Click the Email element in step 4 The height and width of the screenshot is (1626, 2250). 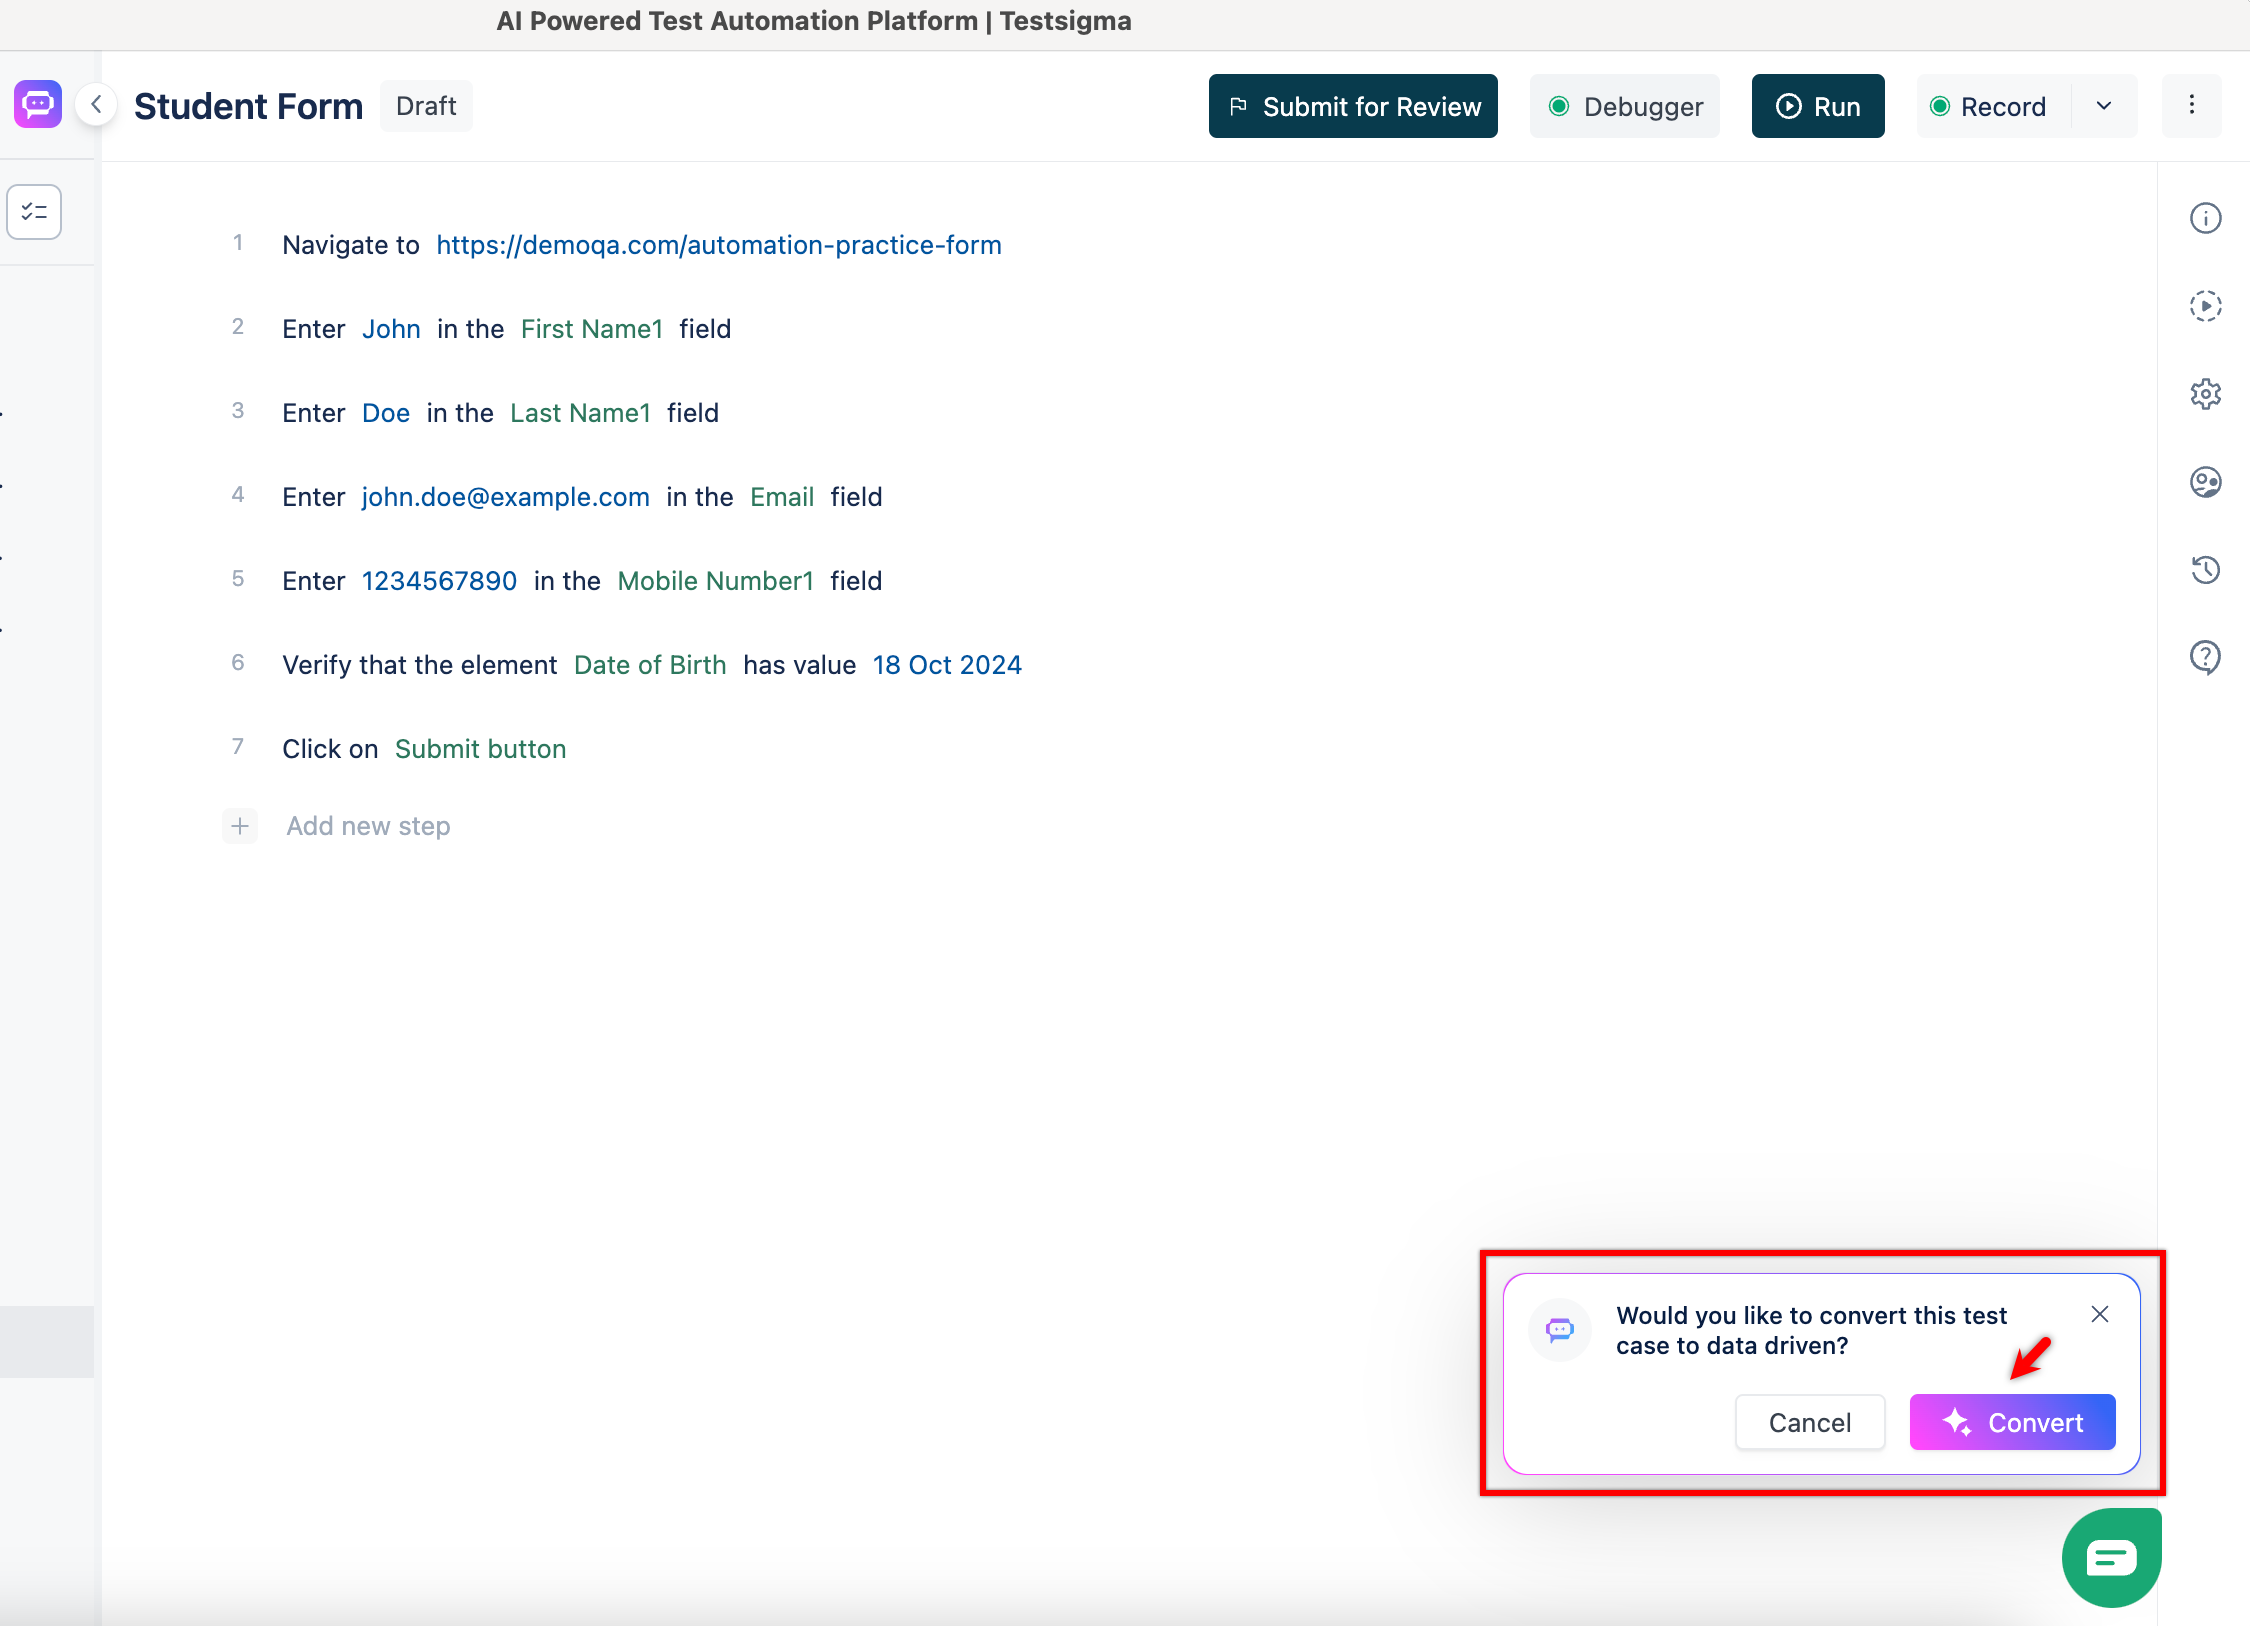(x=782, y=497)
